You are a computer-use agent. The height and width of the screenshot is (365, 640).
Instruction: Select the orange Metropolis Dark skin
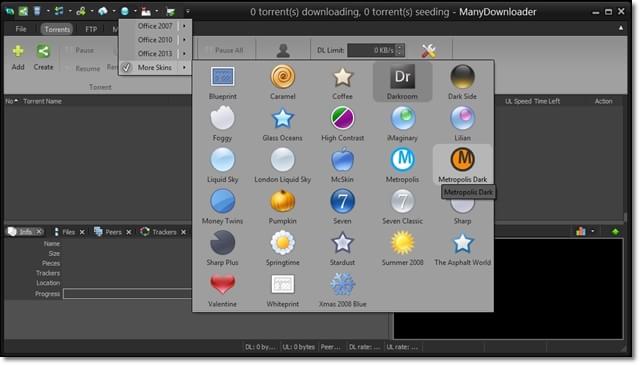462,160
